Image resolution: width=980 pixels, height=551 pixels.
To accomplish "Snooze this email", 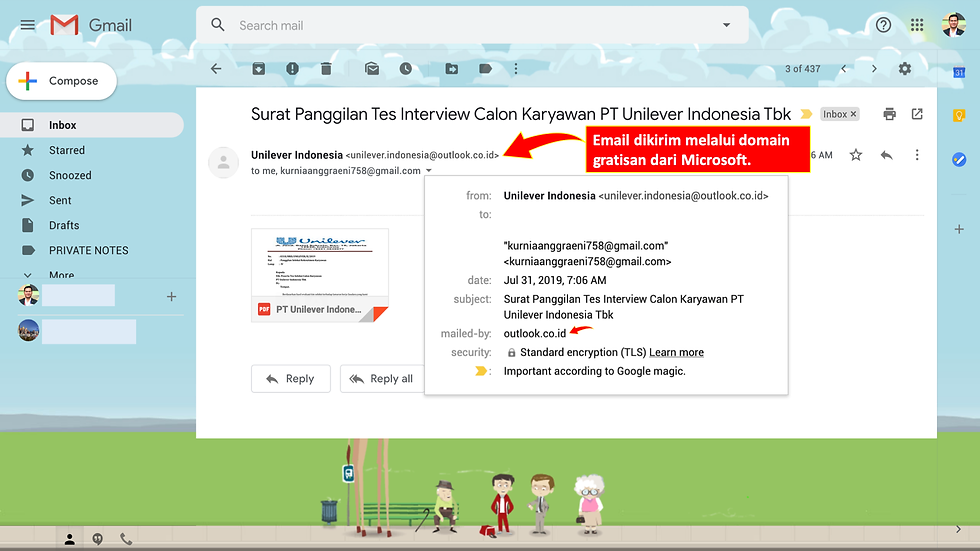I will tap(406, 69).
